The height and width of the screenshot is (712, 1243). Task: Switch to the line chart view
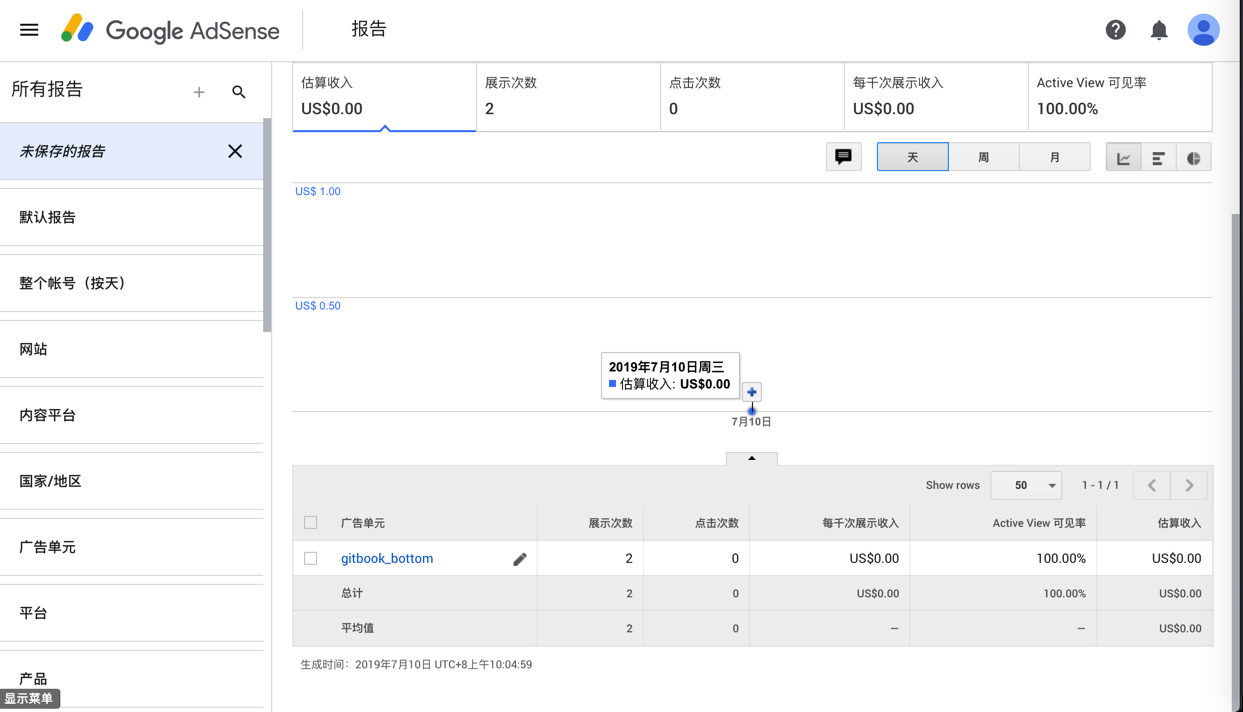(x=1123, y=158)
